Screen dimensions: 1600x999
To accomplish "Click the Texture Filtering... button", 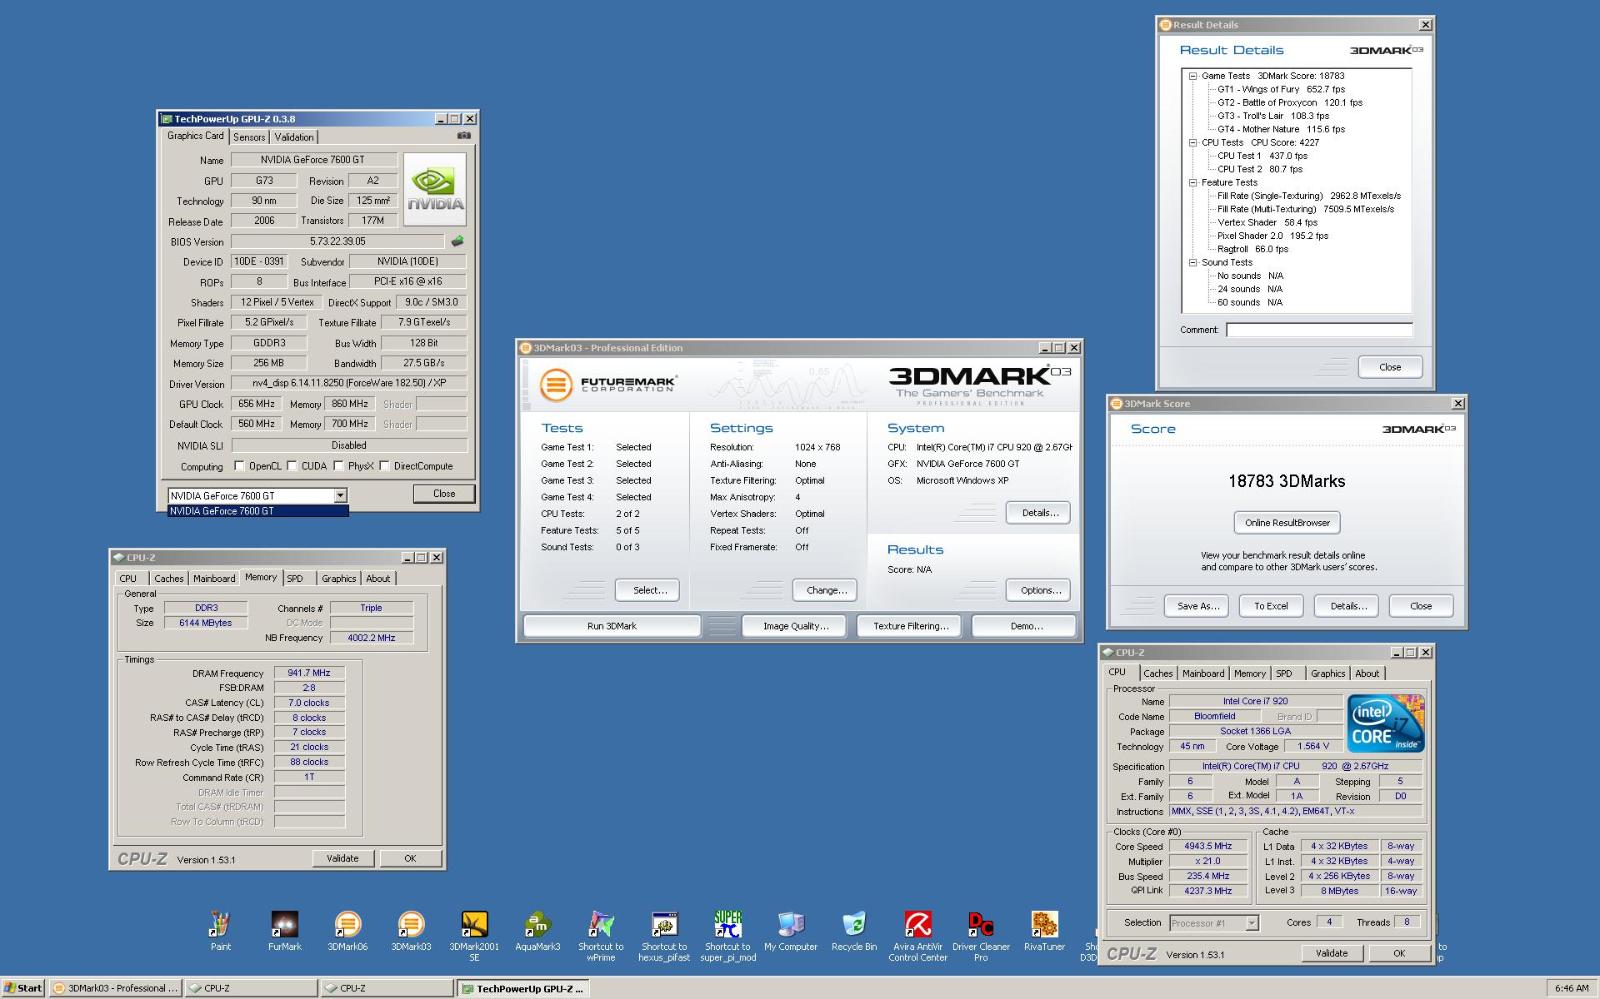I will point(910,626).
